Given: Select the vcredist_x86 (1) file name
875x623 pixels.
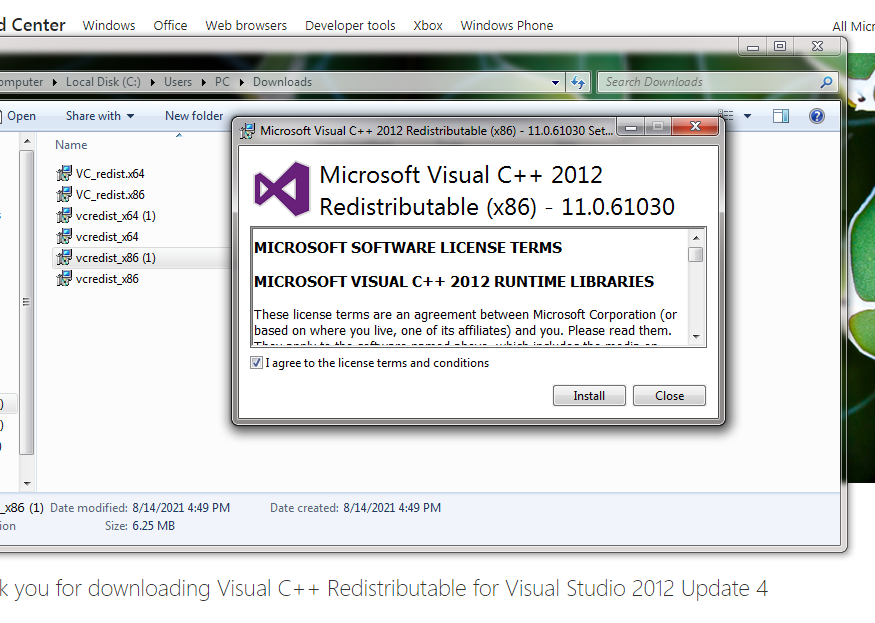Looking at the screenshot, I should [116, 258].
